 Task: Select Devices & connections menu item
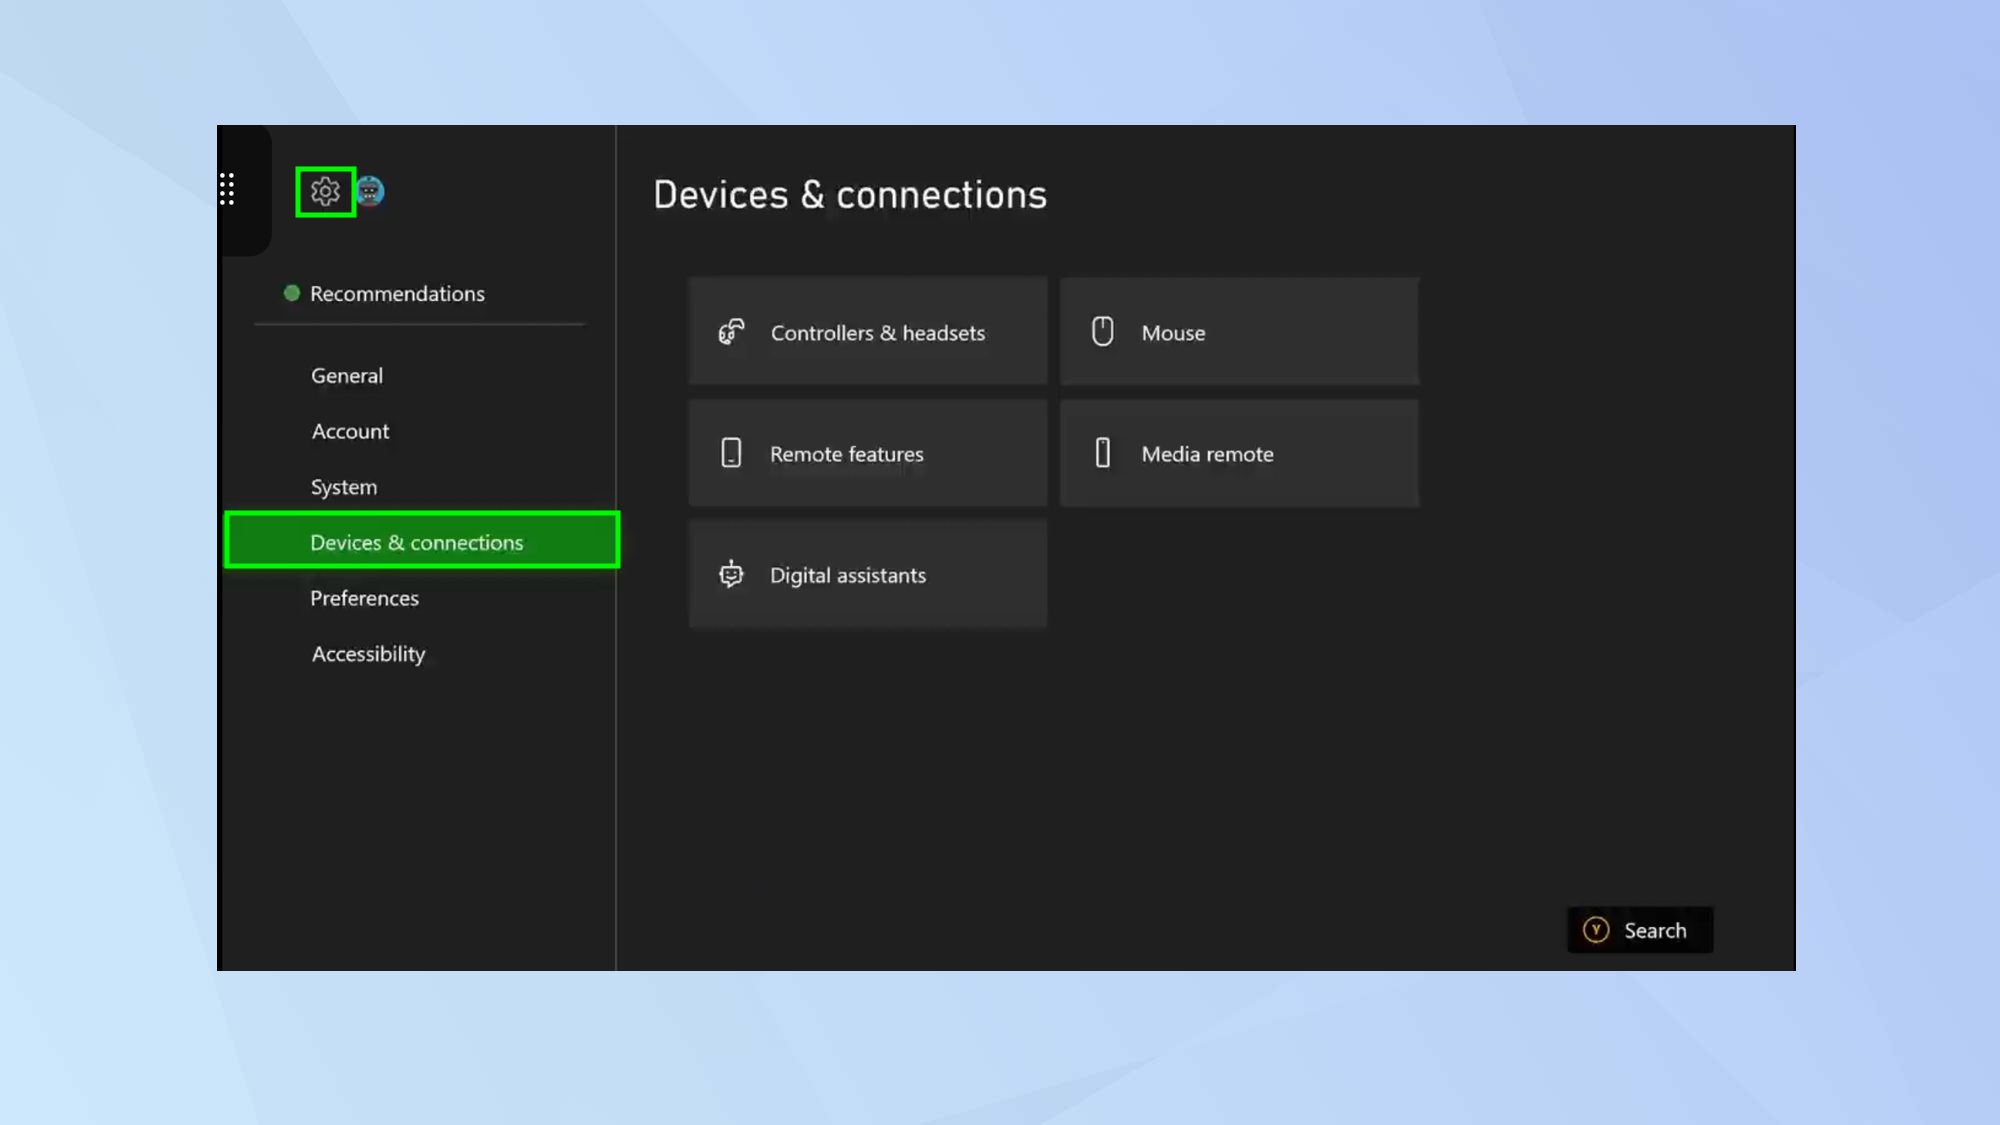(x=416, y=541)
